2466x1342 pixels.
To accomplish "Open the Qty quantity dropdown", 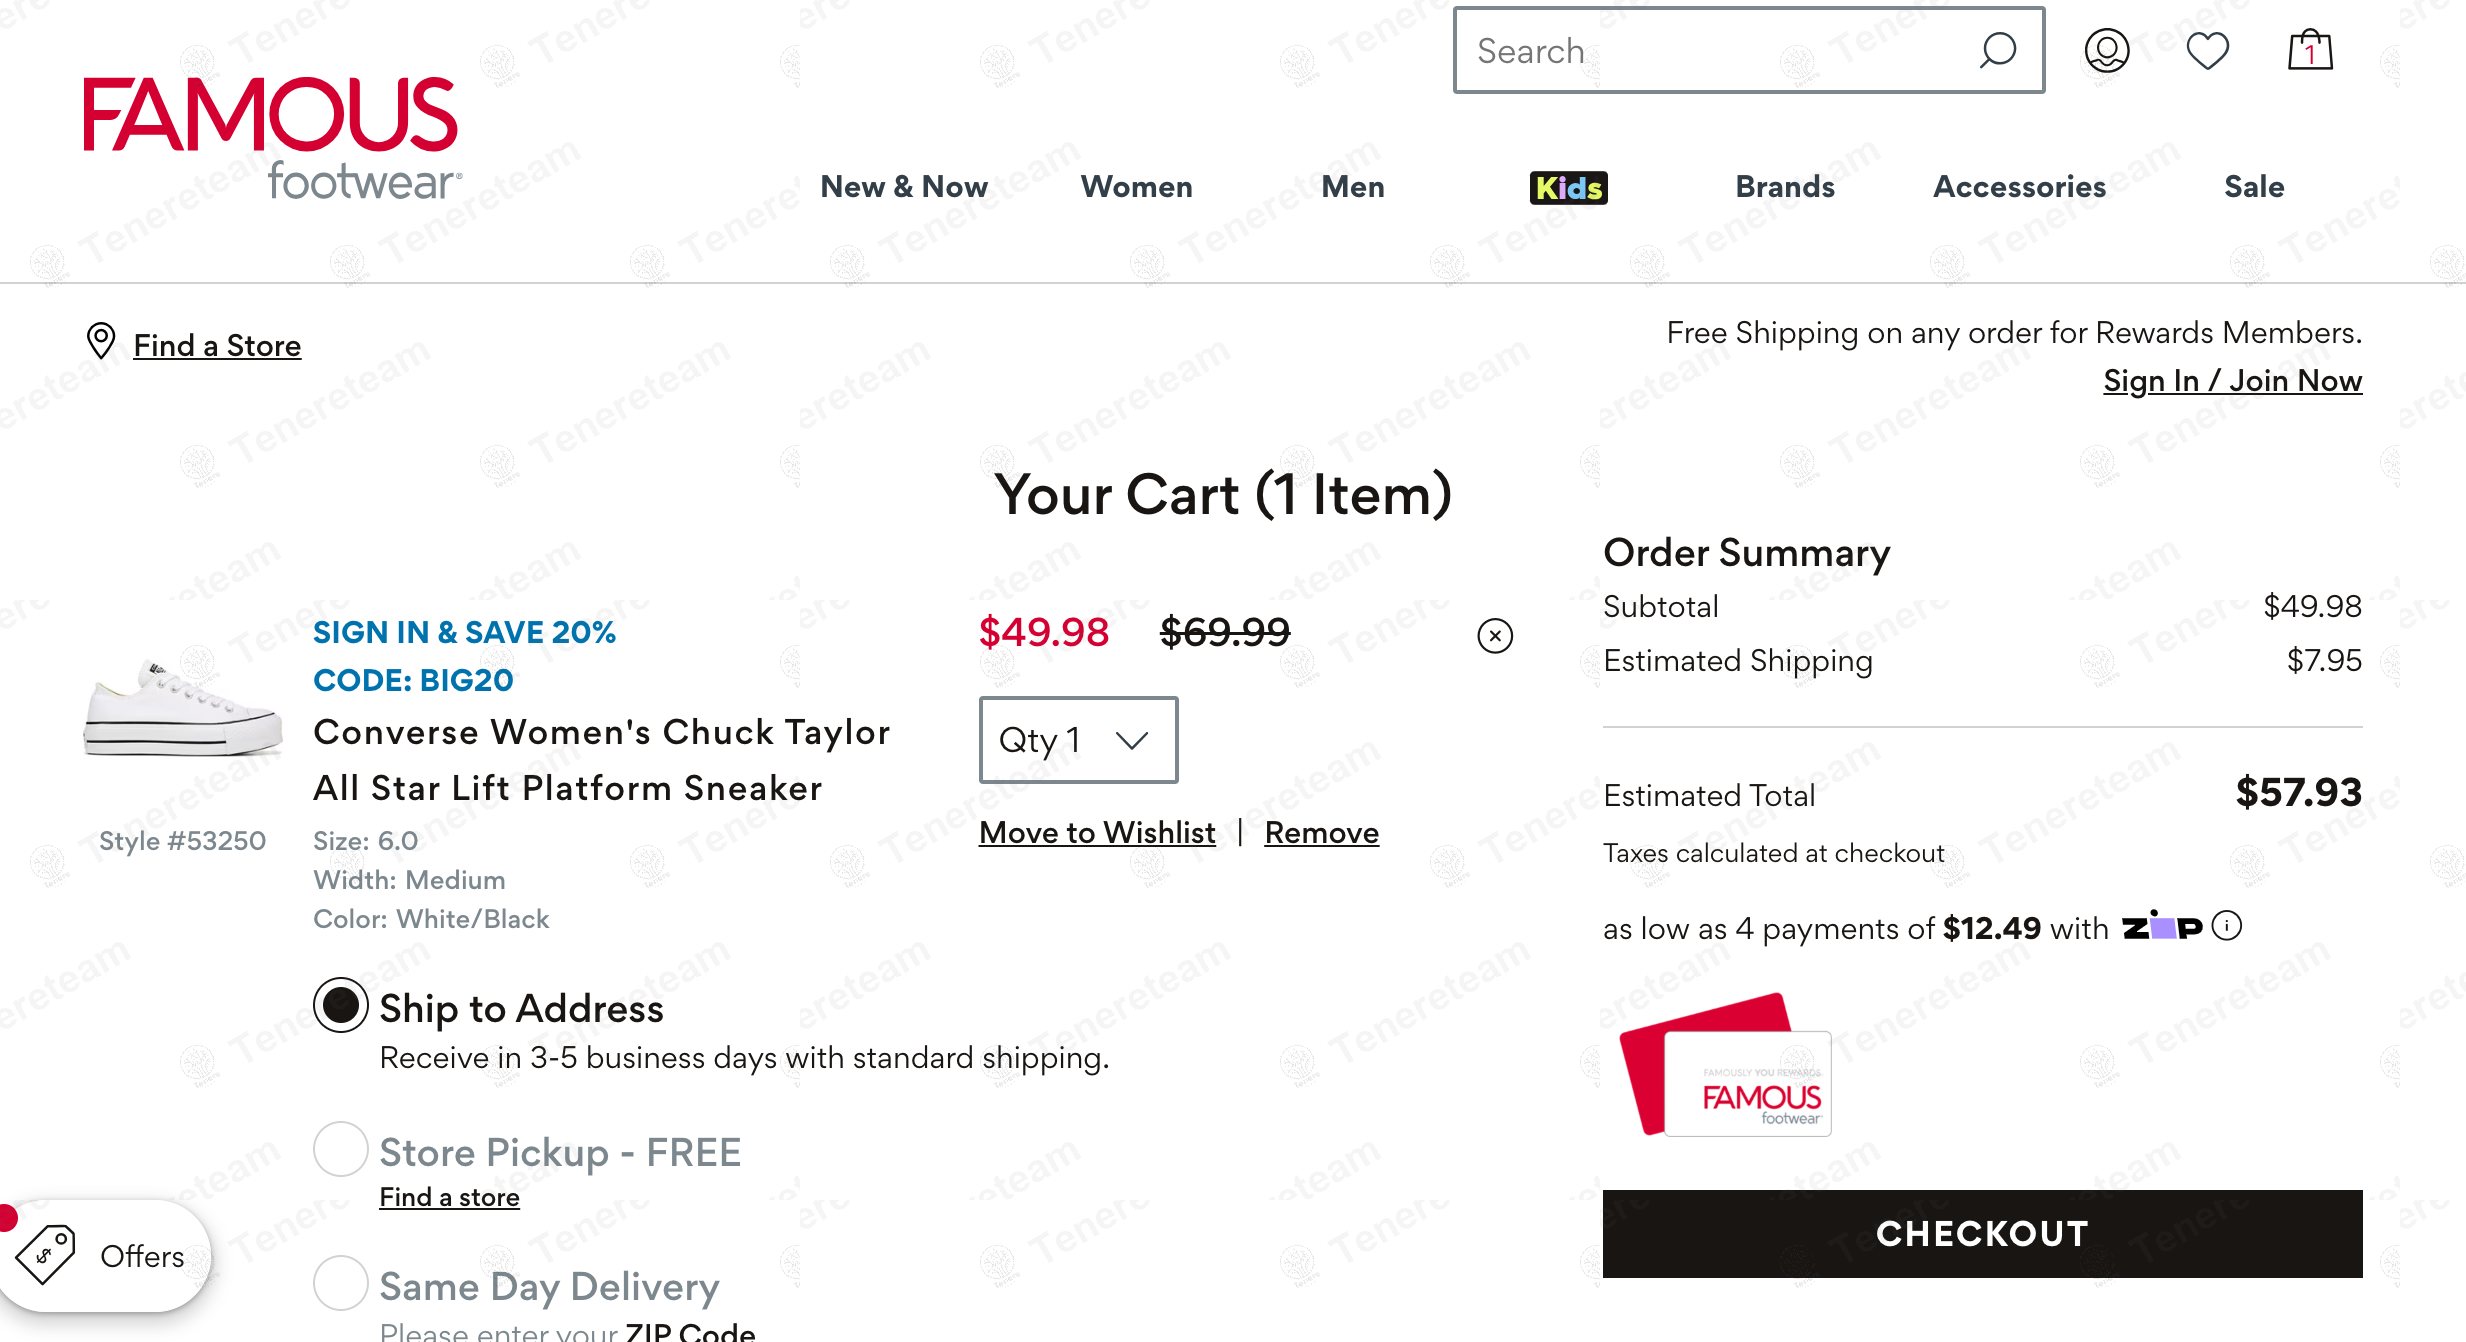I will click(1078, 740).
